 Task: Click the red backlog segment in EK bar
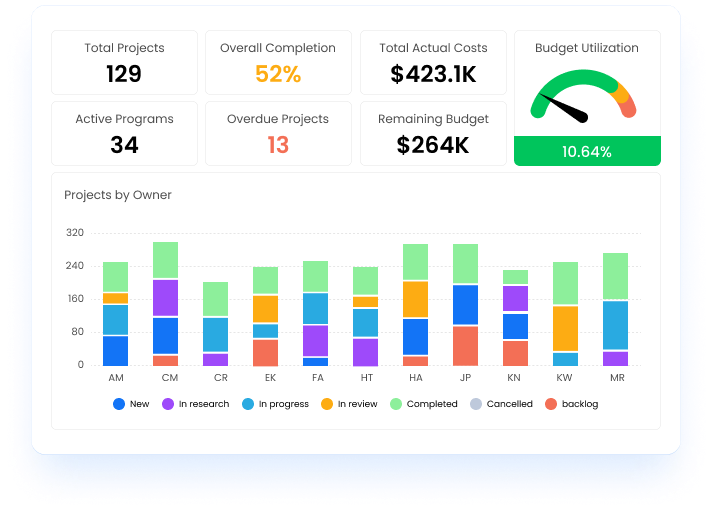(x=265, y=353)
